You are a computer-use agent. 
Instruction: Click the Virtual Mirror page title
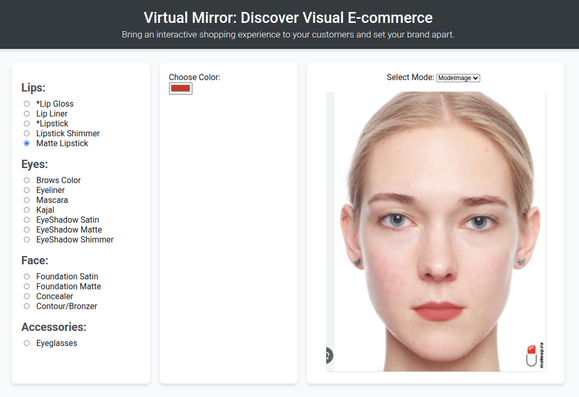point(288,18)
